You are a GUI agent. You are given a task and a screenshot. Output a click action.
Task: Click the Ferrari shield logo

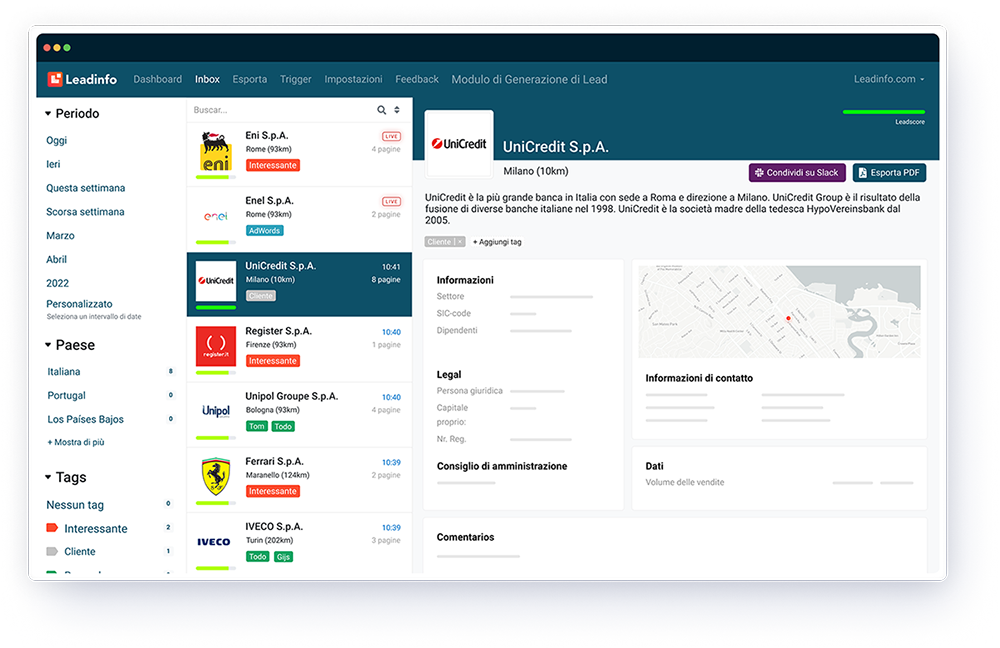tap(216, 476)
